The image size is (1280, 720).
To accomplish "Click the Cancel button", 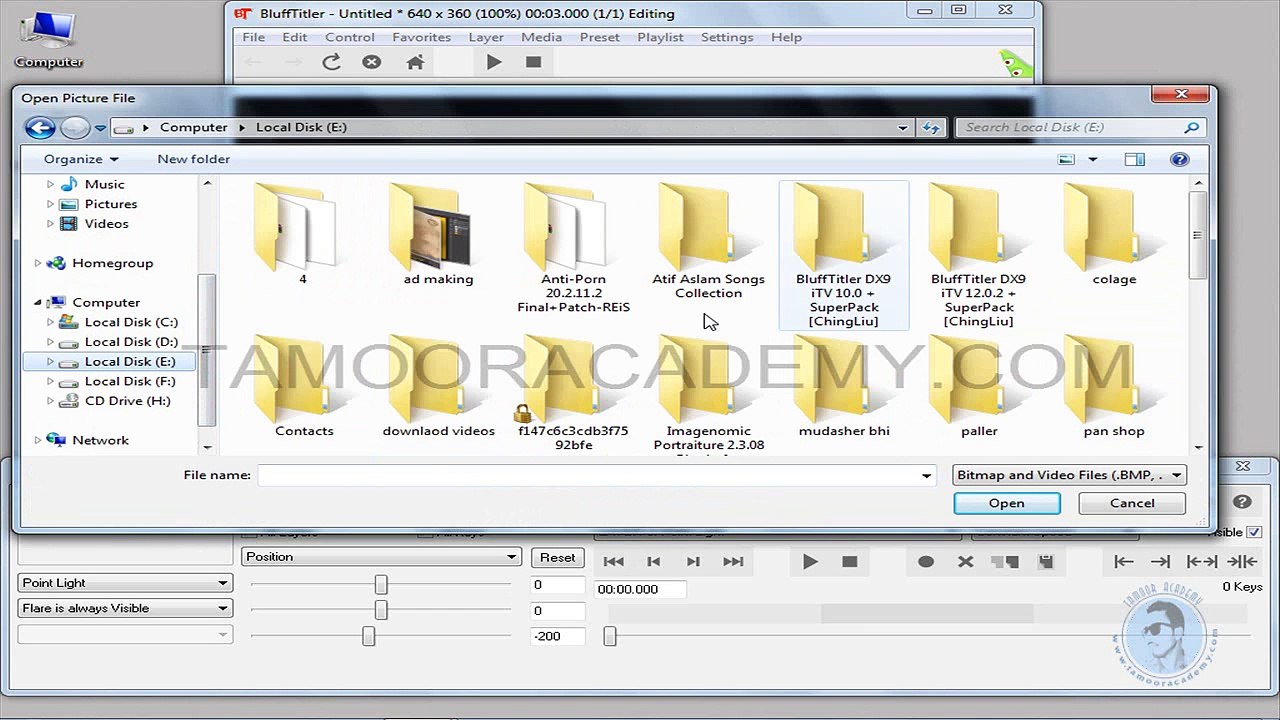I will (x=1132, y=503).
